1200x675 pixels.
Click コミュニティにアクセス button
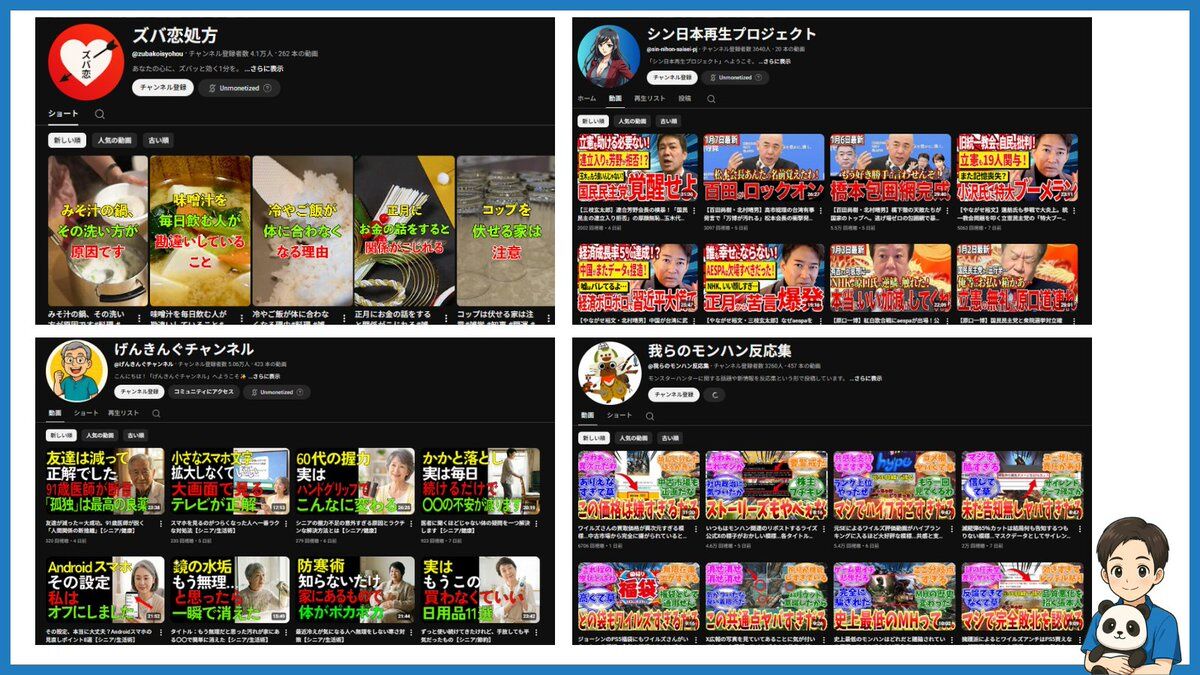click(x=204, y=392)
